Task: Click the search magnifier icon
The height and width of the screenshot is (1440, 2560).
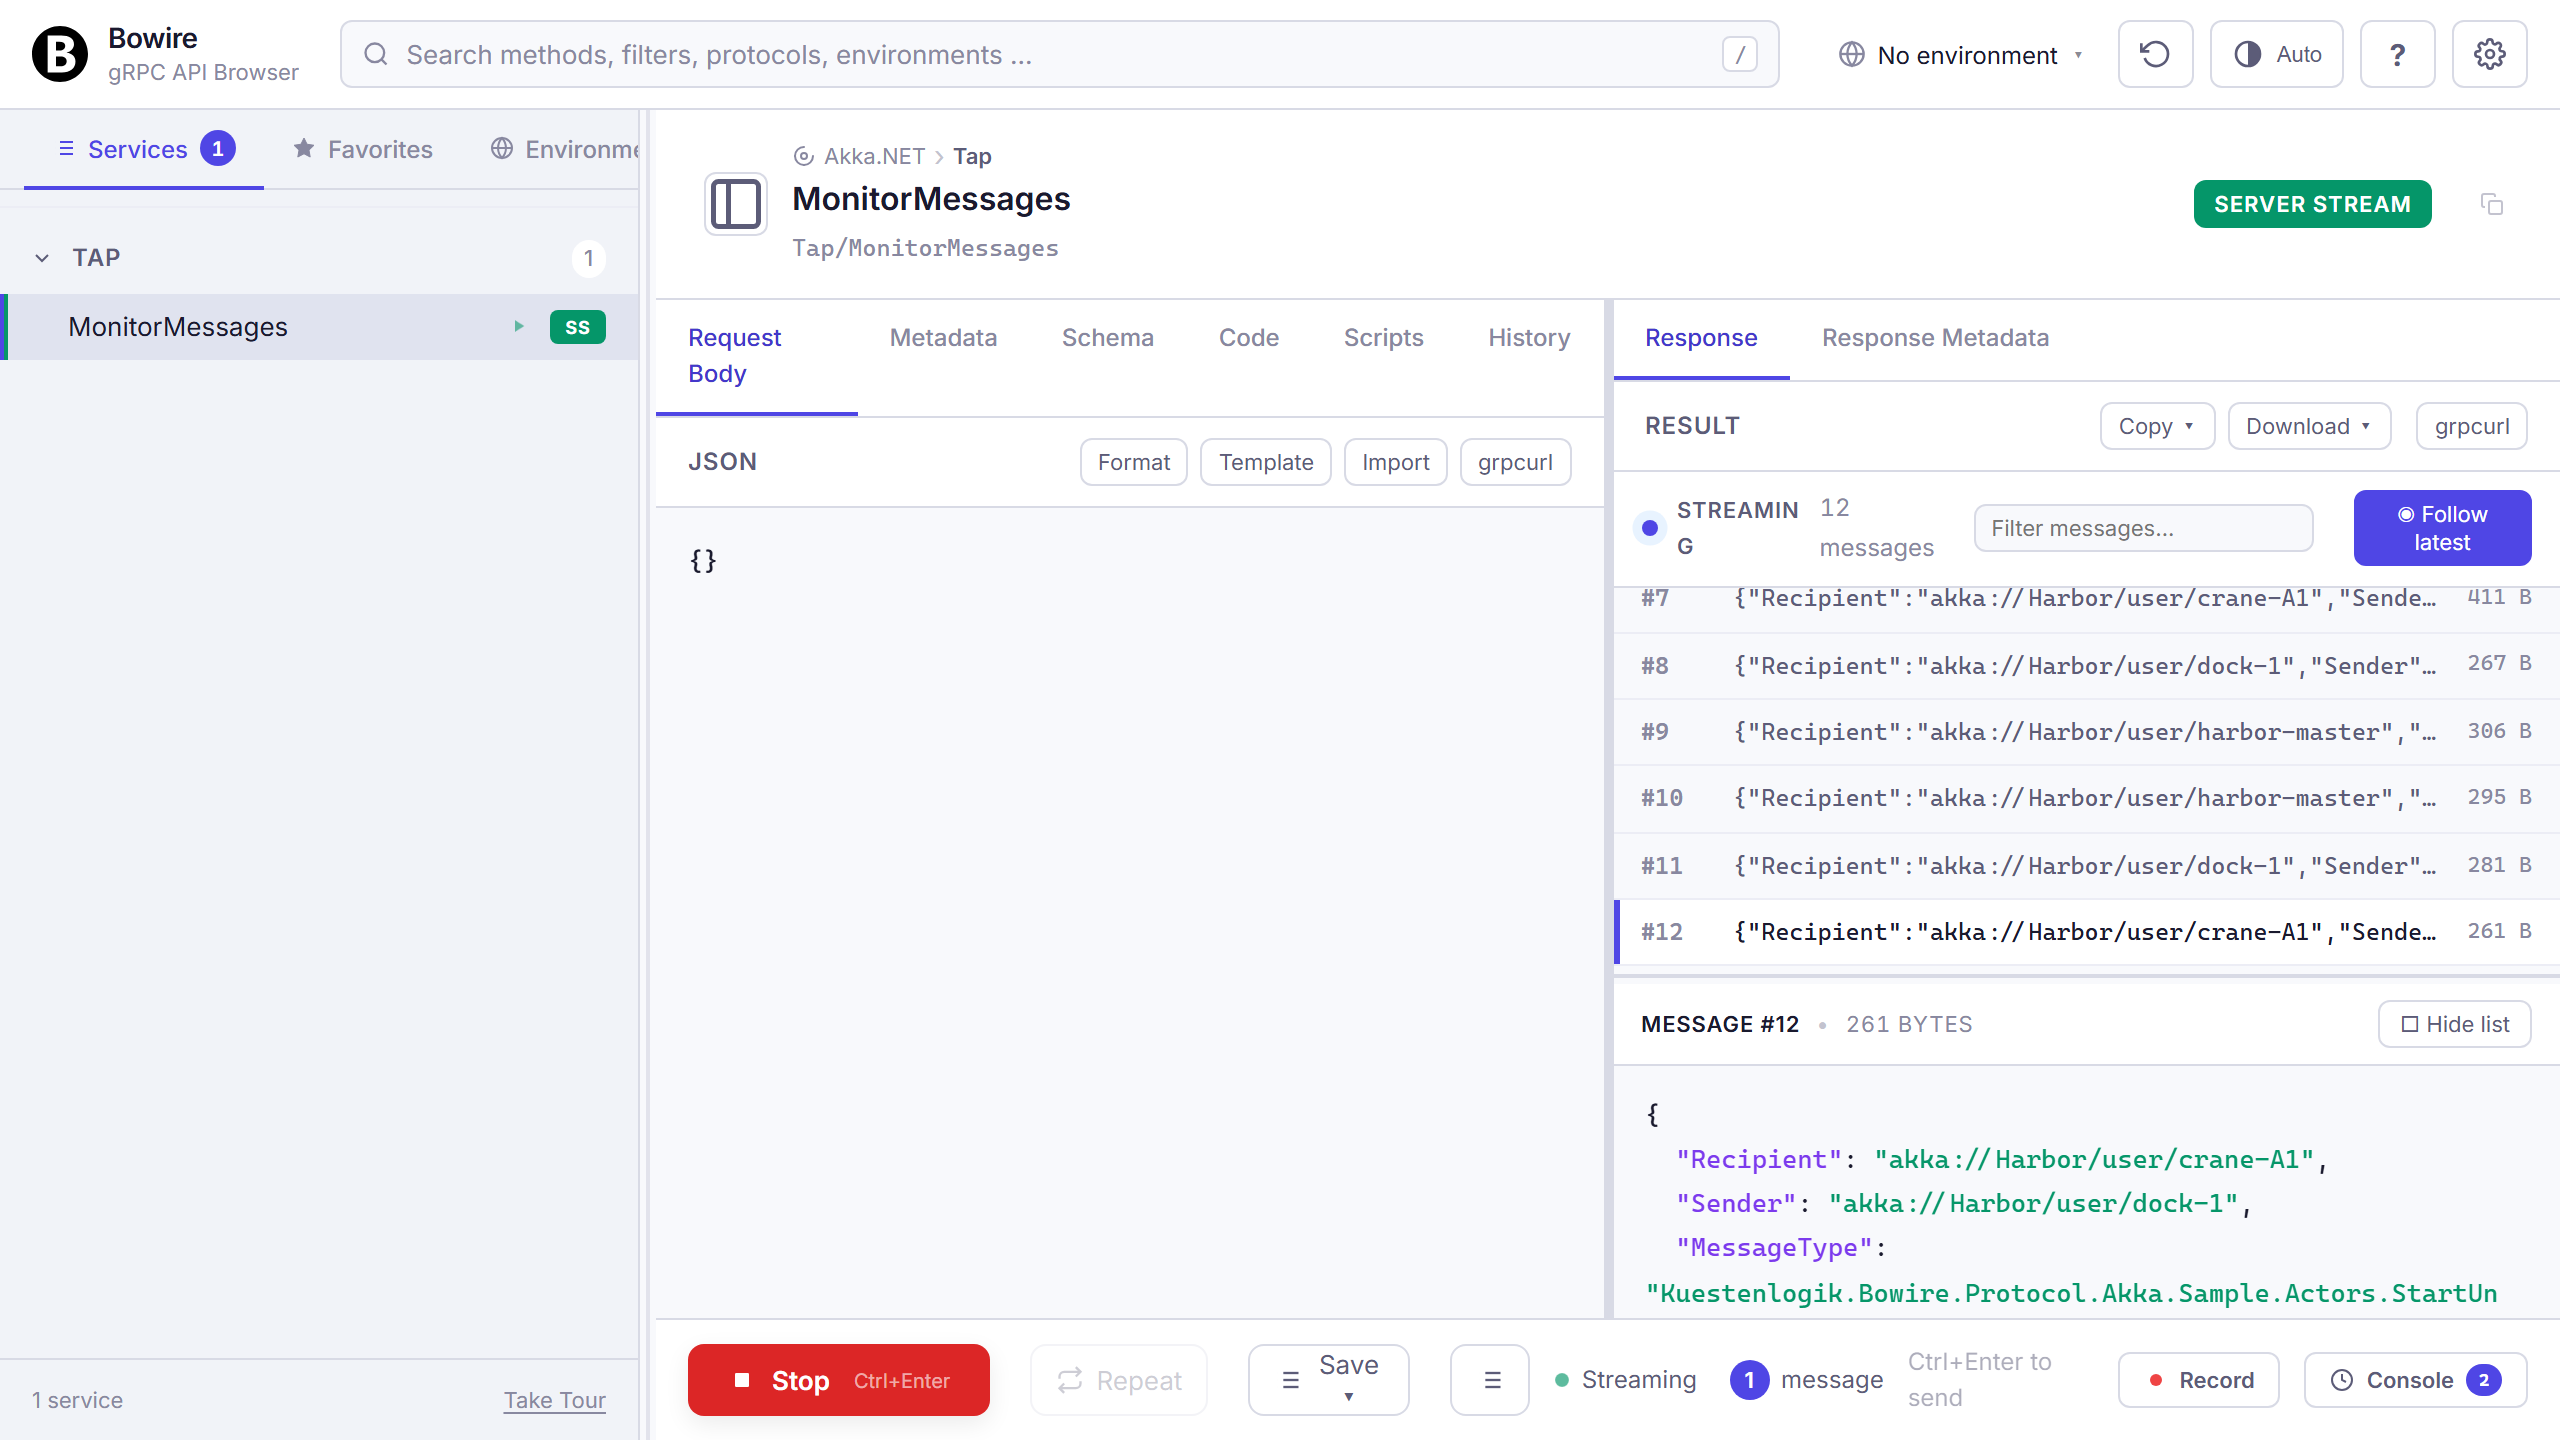Action: 376,54
